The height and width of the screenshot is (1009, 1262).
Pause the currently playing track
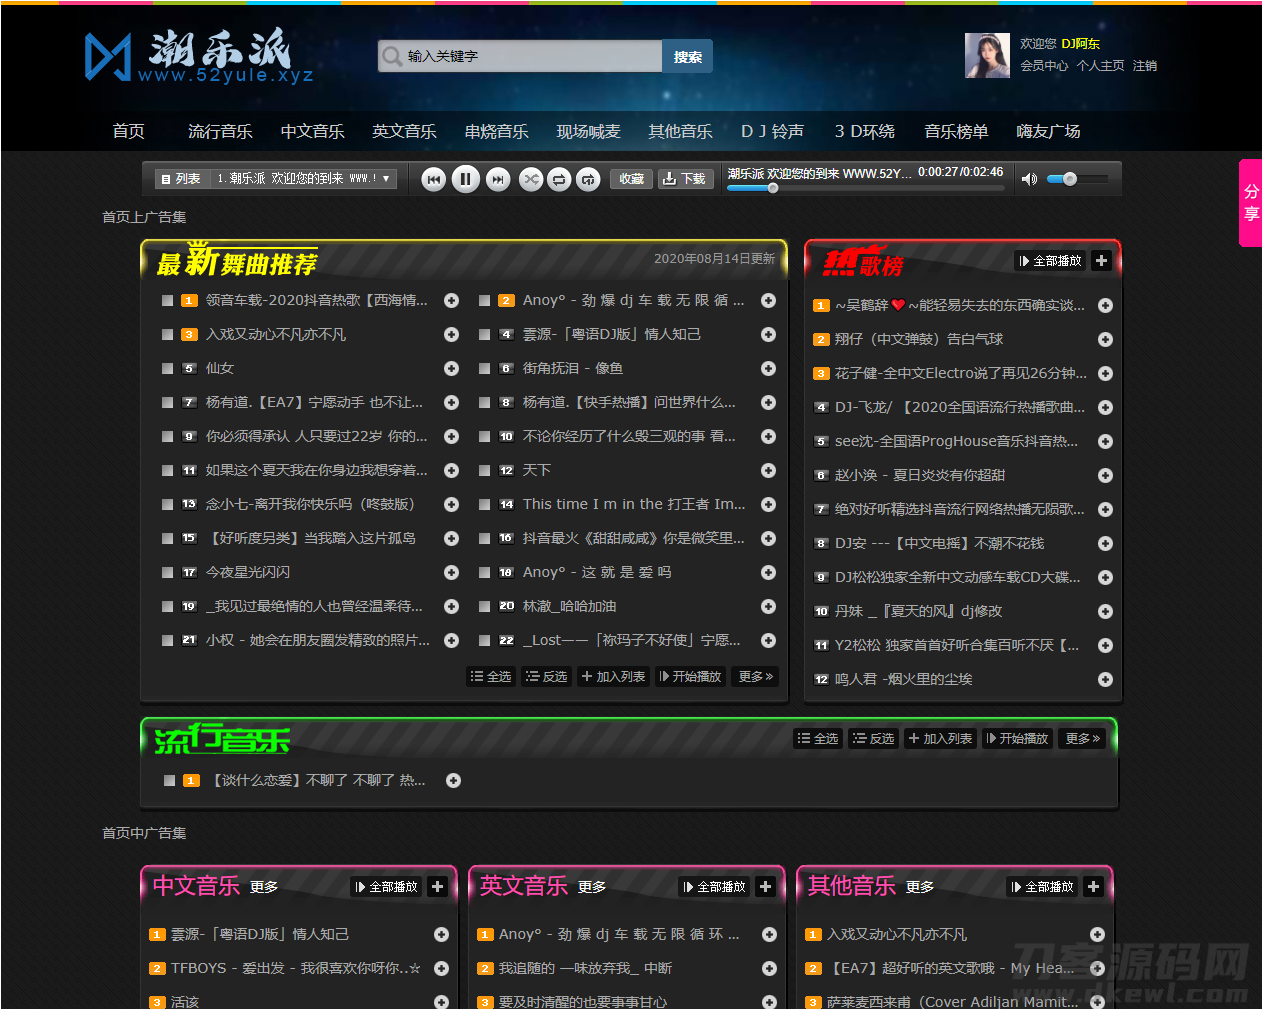pos(466,179)
